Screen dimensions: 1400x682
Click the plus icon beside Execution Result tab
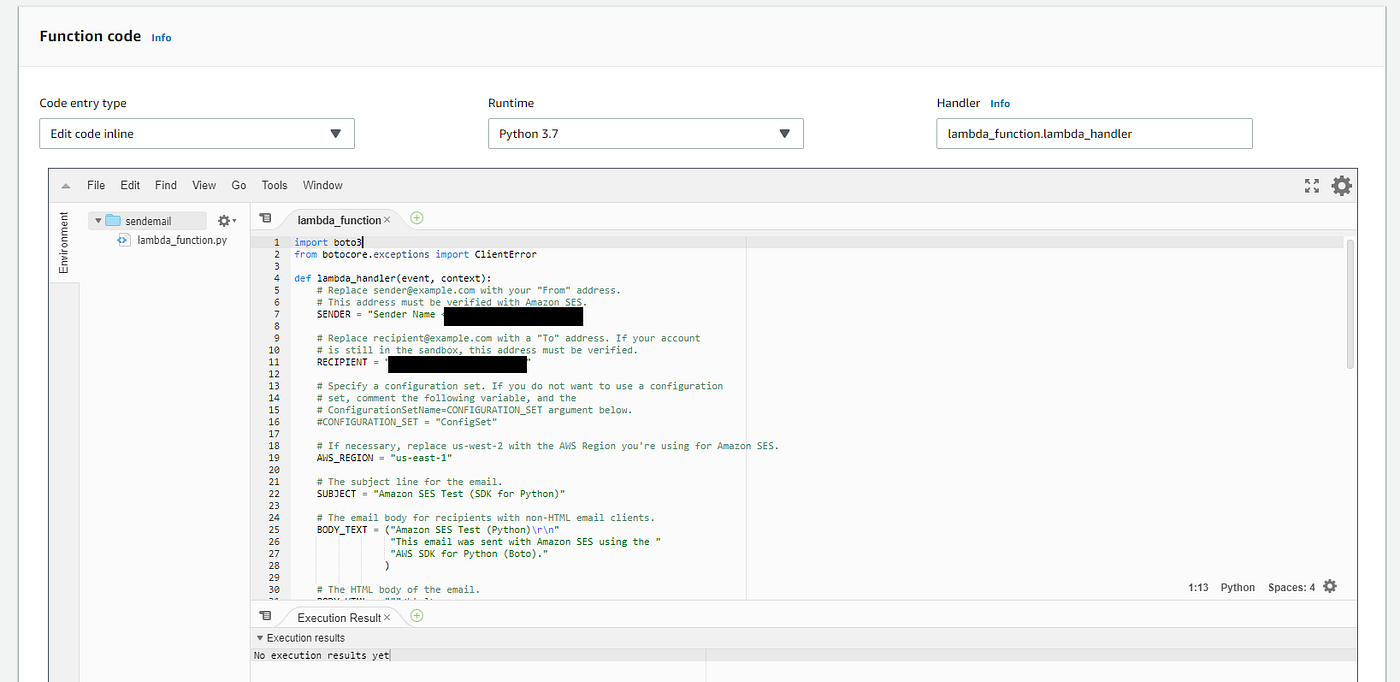tap(416, 617)
